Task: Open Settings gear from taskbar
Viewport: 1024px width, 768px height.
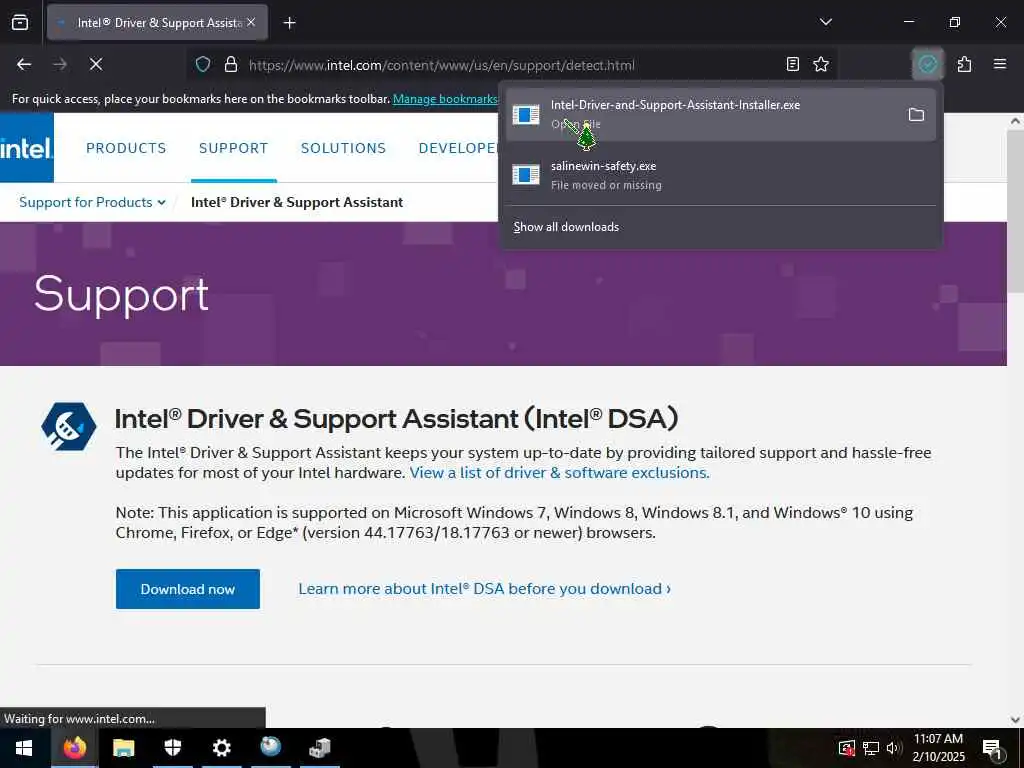Action: pyautogui.click(x=221, y=748)
